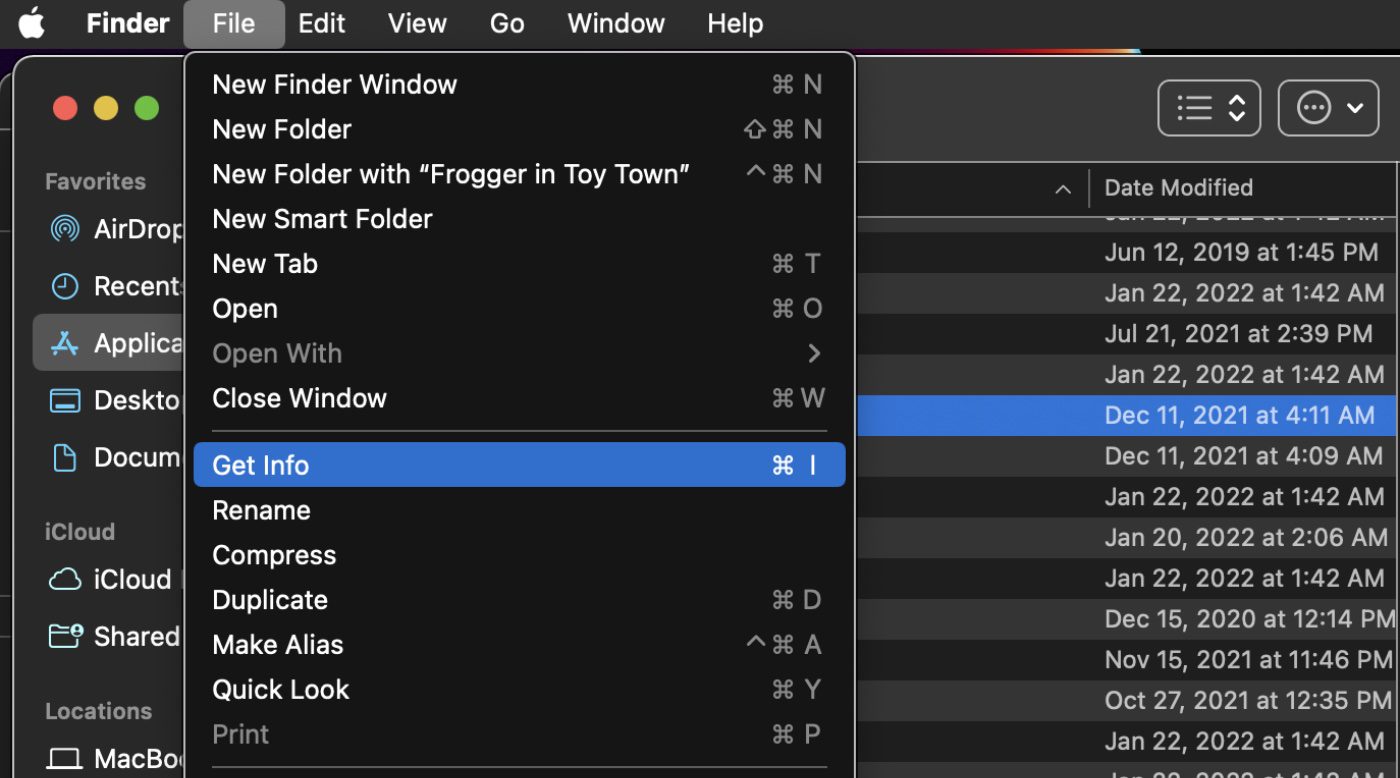Sort by Date Modified column header
Screen dimensions: 1400x778
click(1178, 188)
